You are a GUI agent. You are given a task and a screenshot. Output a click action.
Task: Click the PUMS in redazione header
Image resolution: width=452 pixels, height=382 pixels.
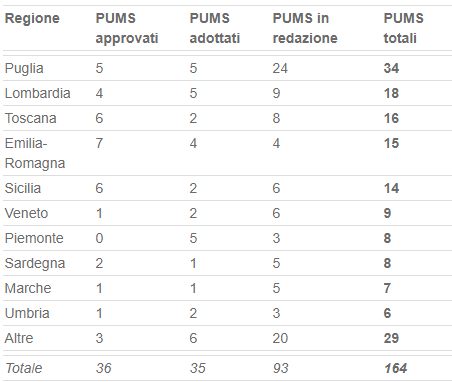(305, 28)
